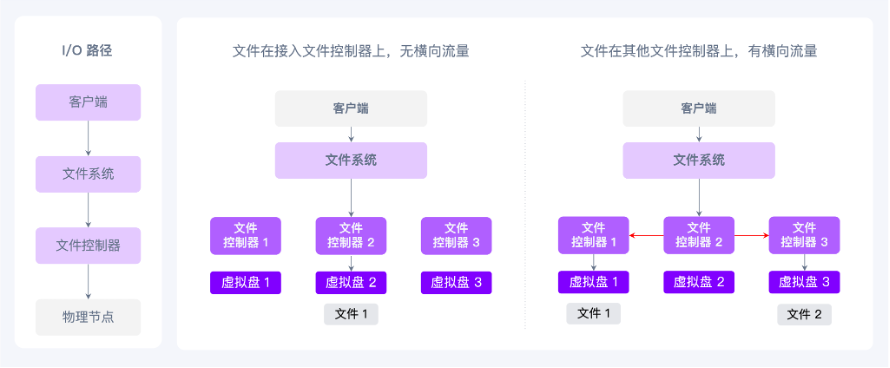This screenshot has height=368, width=890.
Task: Click red arrow pointing to 文件控制器 3
Action: click(x=752, y=235)
